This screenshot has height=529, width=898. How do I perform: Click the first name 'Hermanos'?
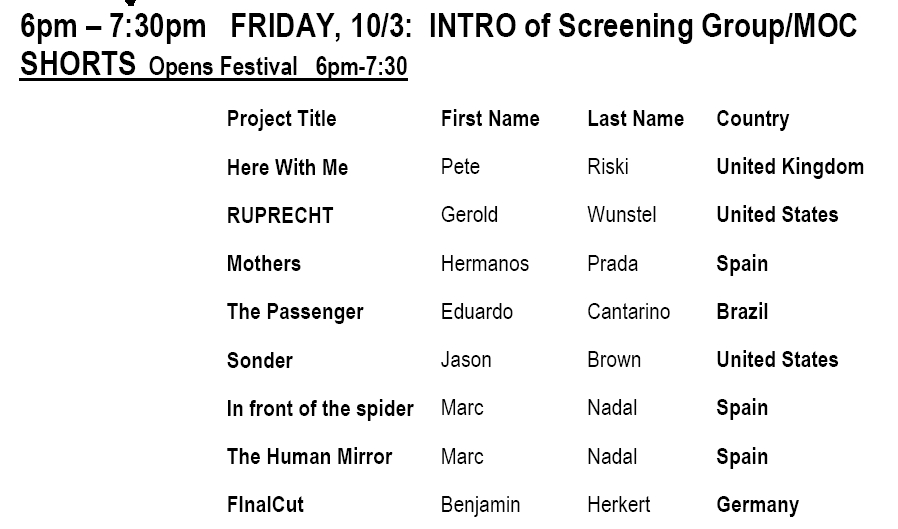pyautogui.click(x=485, y=263)
